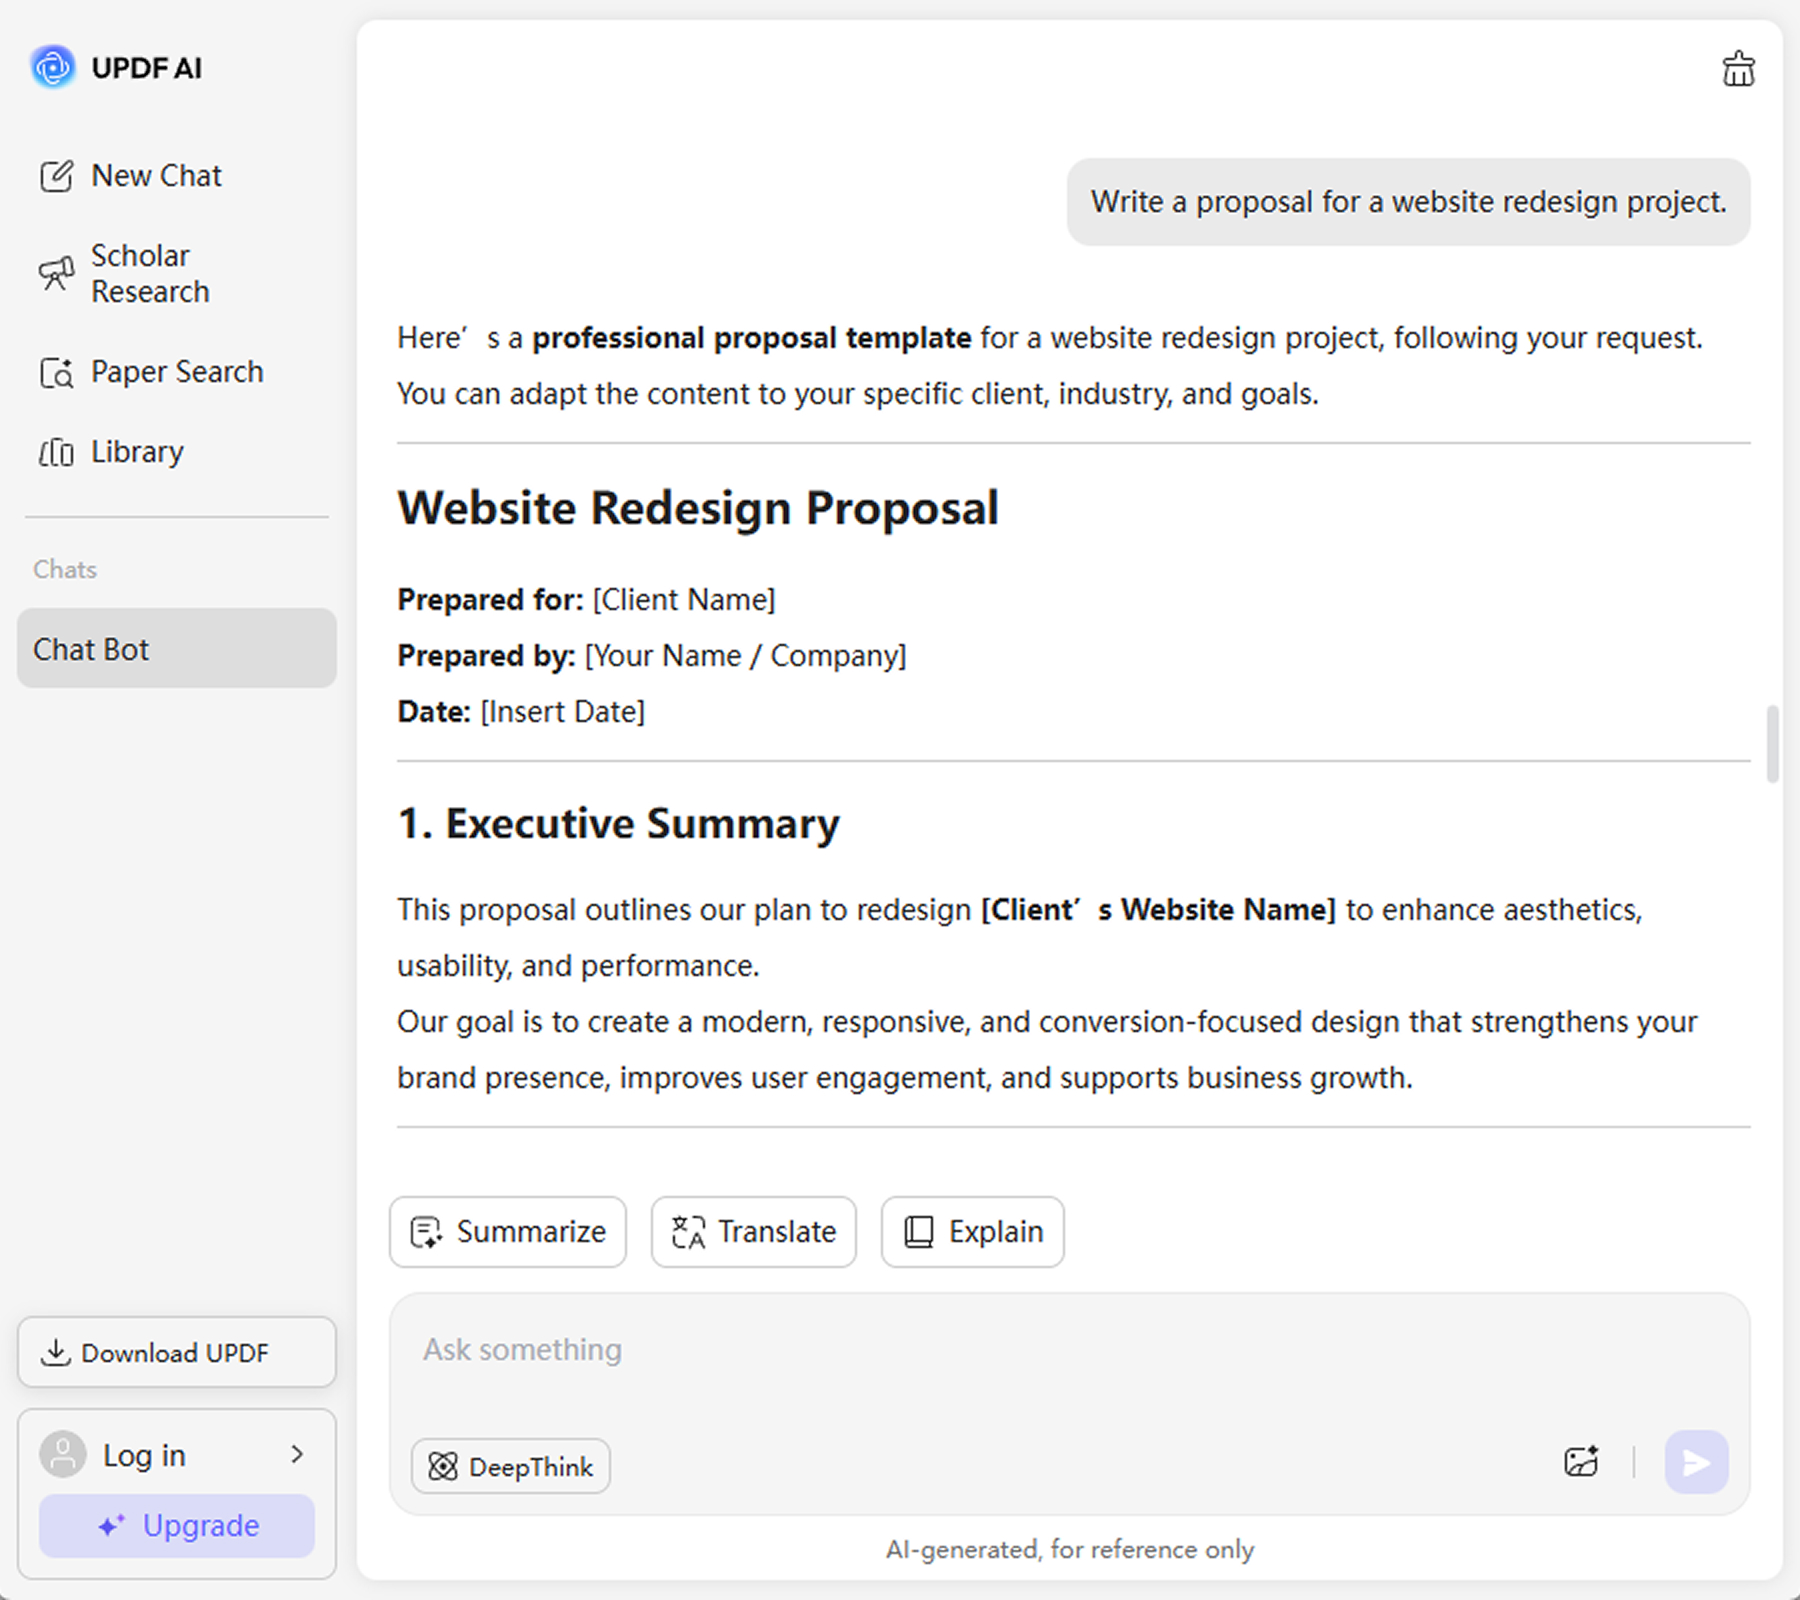Click the Summarize button

click(x=508, y=1231)
